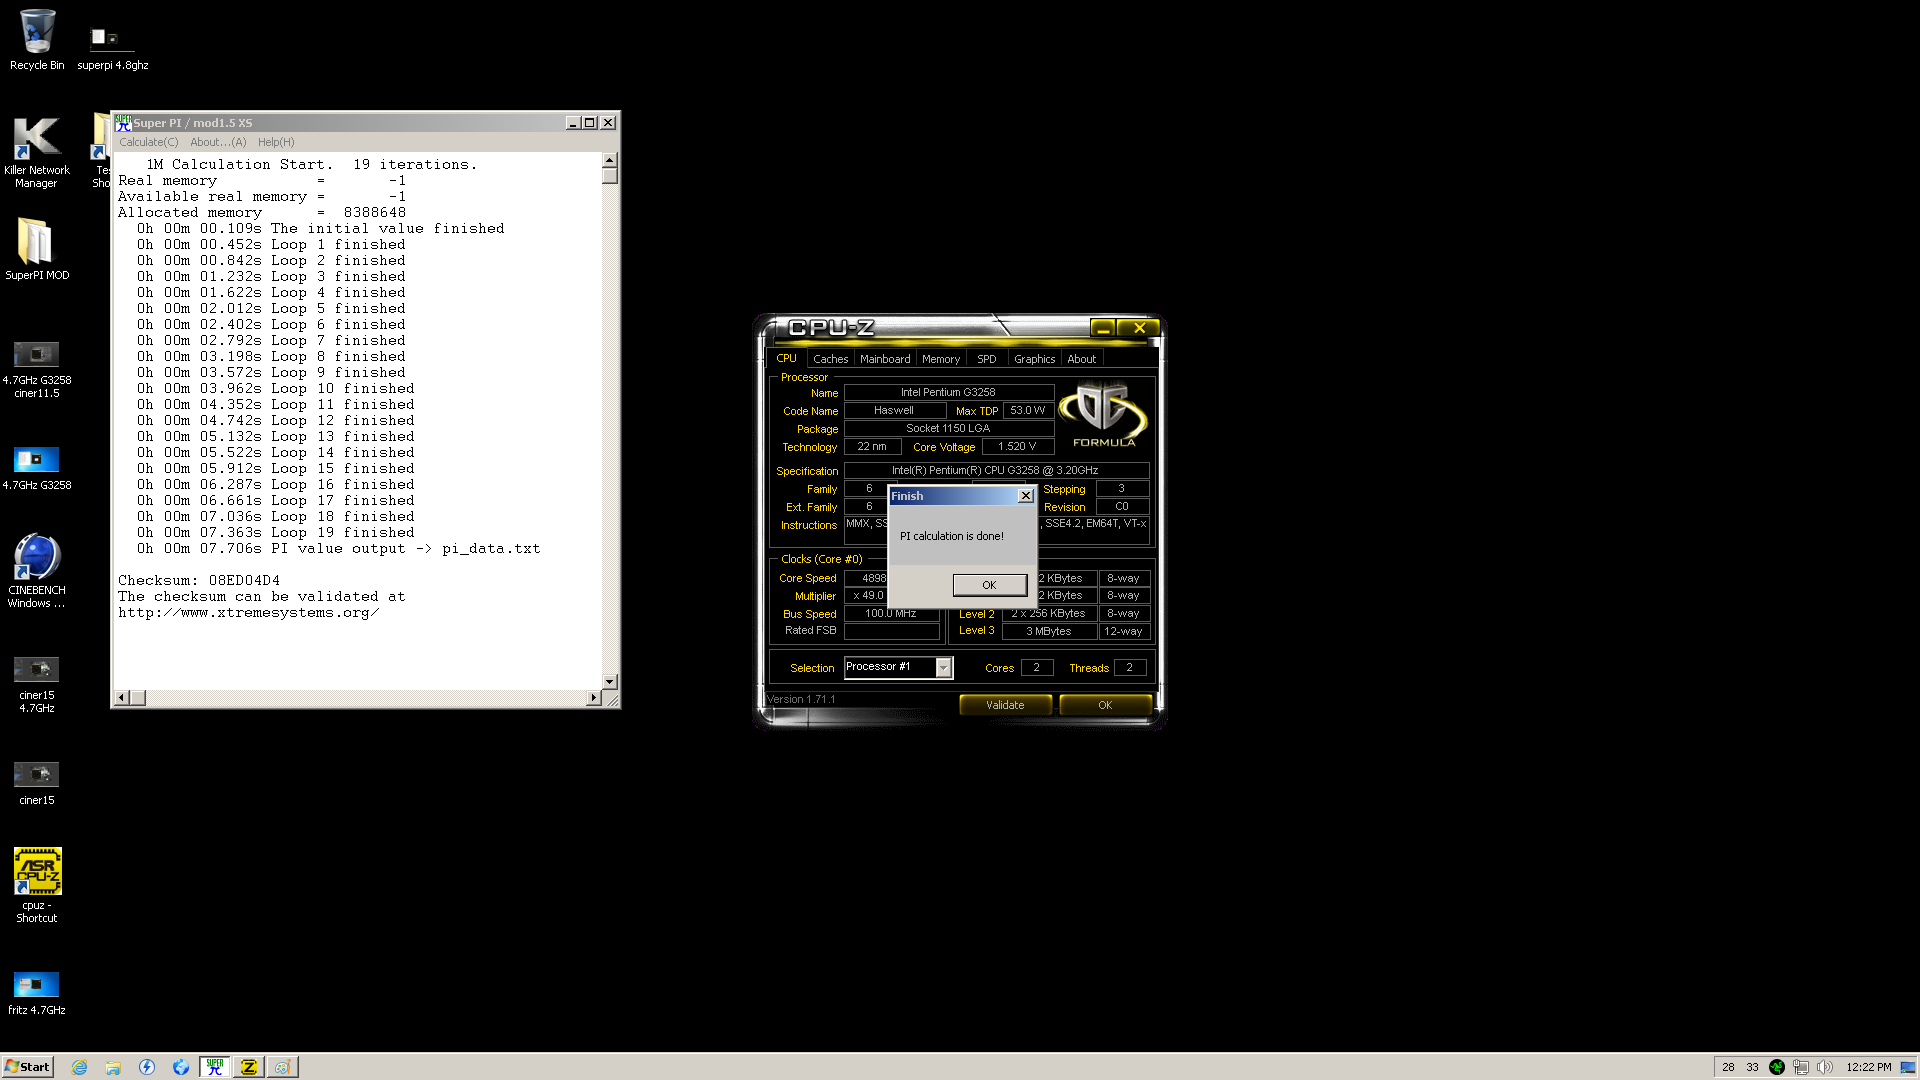The height and width of the screenshot is (1080, 1920).
Task: Switch to the Graphics tab in CPU-Z
Action: (1034, 359)
